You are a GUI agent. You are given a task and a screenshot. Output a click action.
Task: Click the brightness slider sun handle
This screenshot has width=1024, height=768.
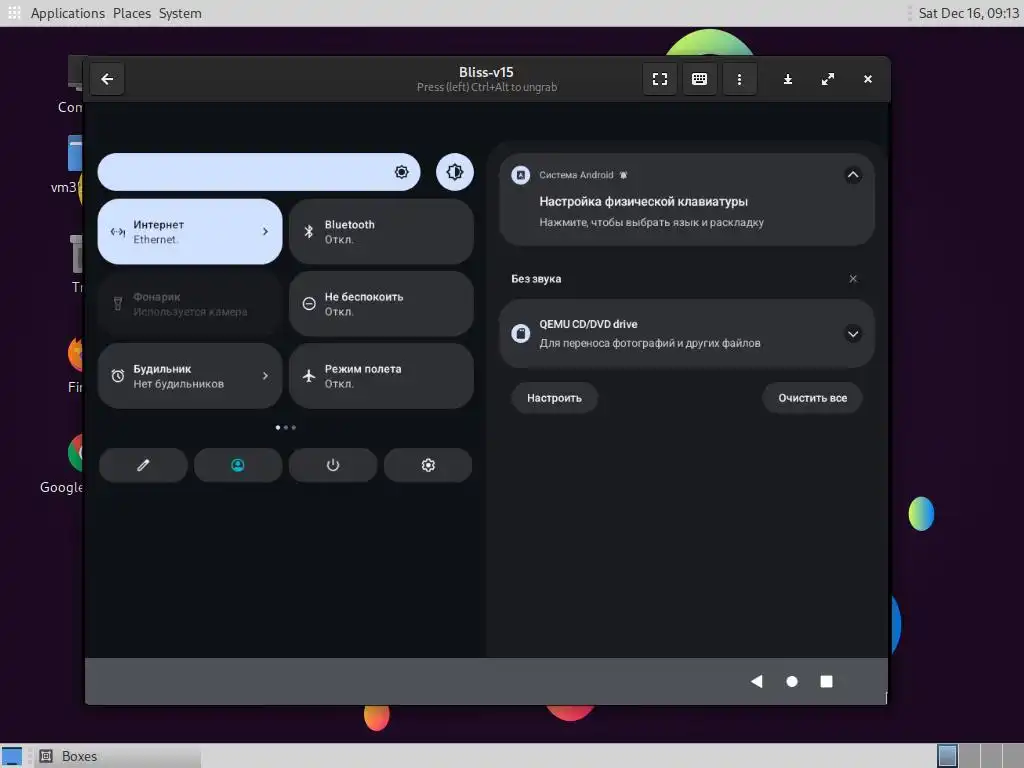pos(402,172)
